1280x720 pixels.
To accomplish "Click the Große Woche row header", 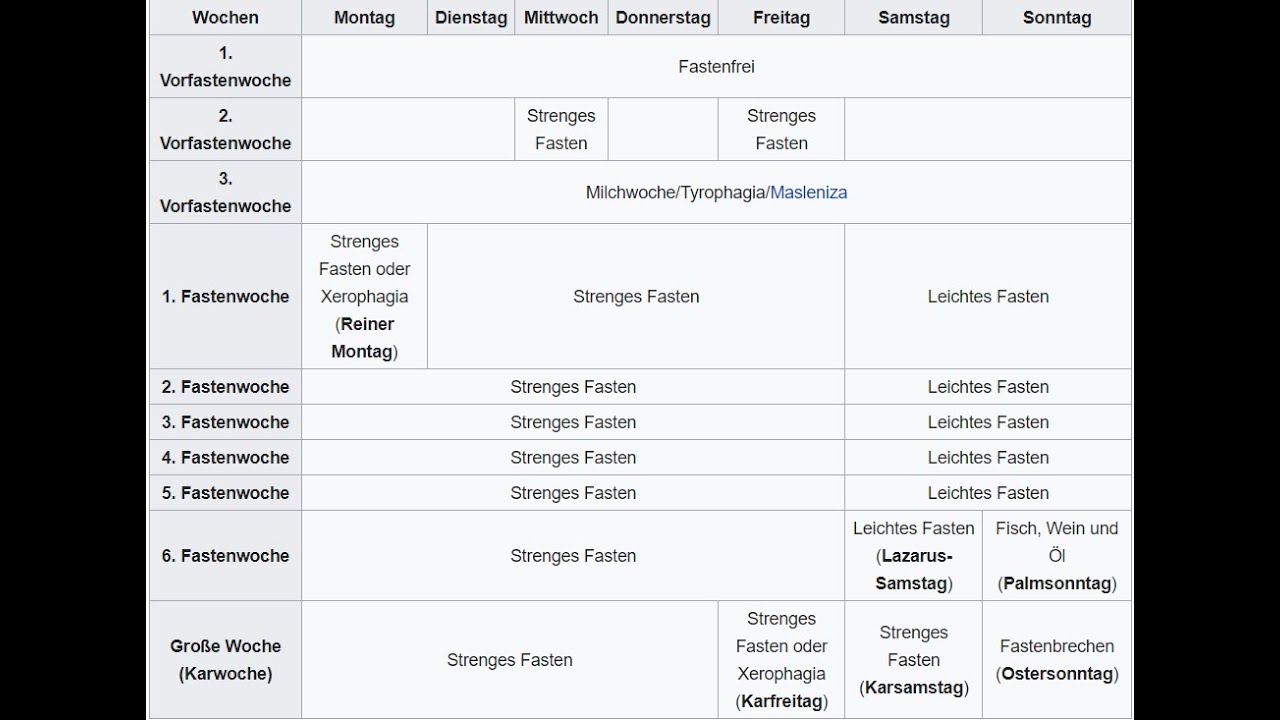I will (225, 660).
